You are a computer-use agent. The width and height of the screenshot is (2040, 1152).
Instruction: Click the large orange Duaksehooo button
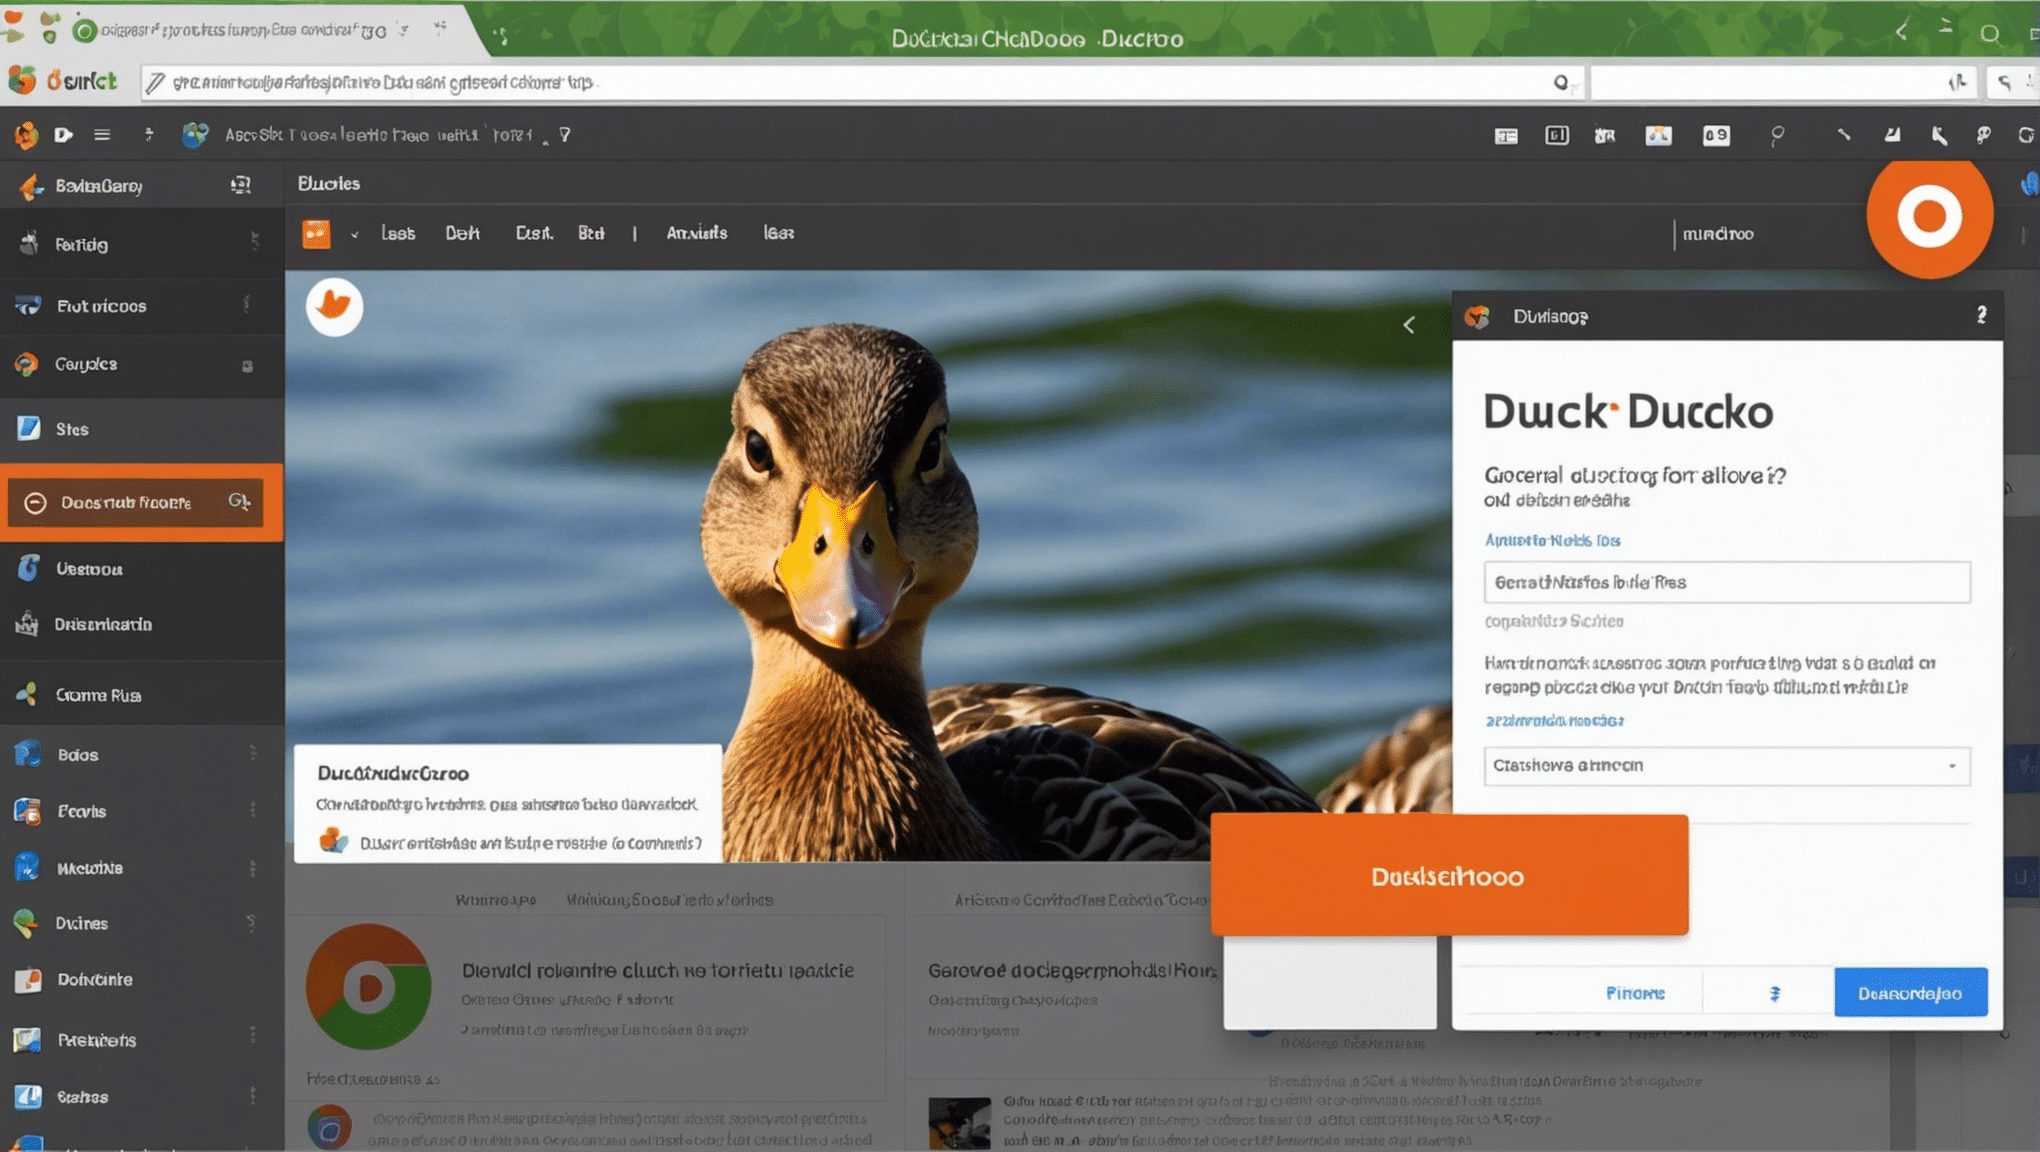[1449, 876]
